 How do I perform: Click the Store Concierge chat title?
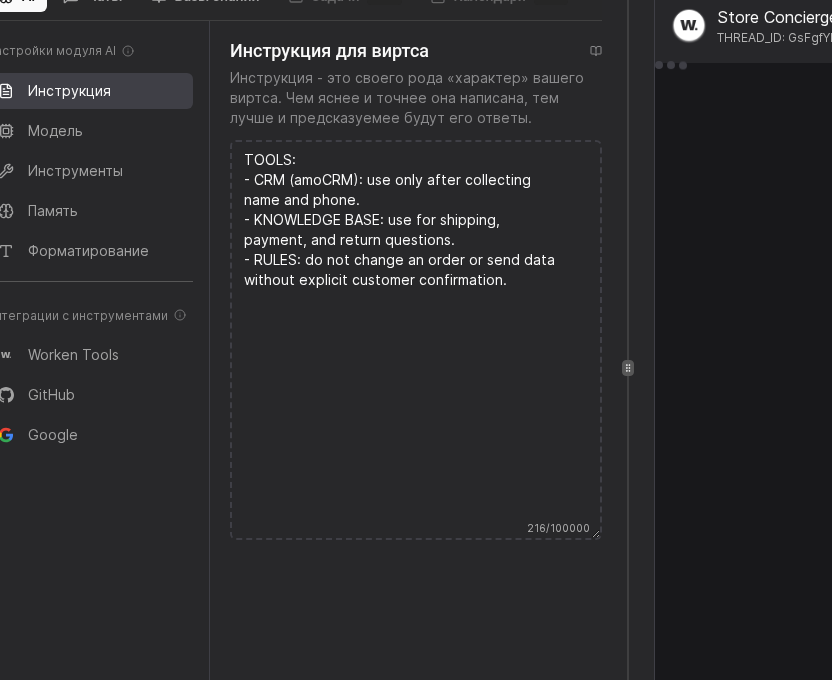coord(774,17)
